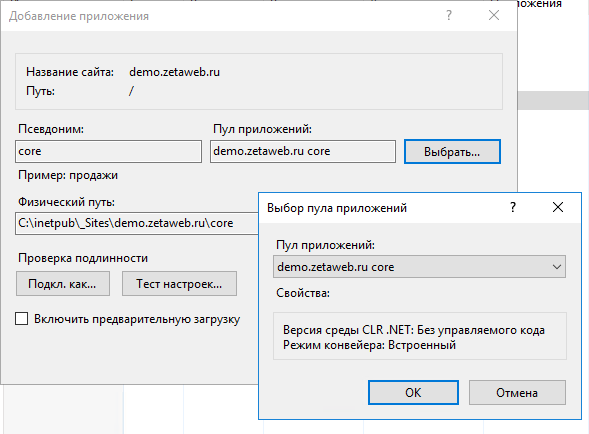
Task: Click the Физический путь text field
Action: click(x=137, y=223)
